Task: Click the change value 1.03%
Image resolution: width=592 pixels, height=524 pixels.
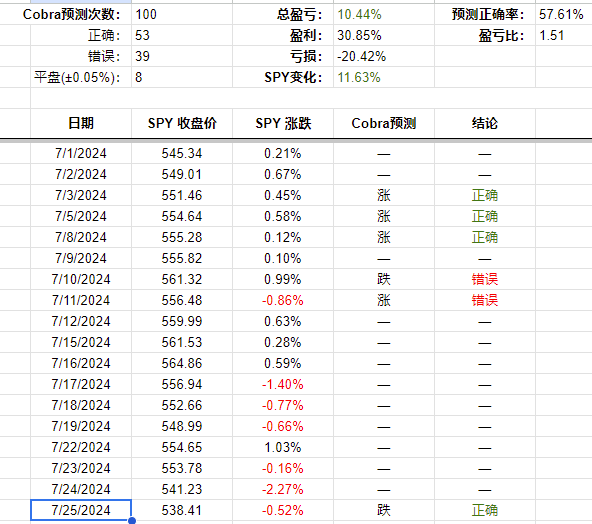Action: click(283, 447)
